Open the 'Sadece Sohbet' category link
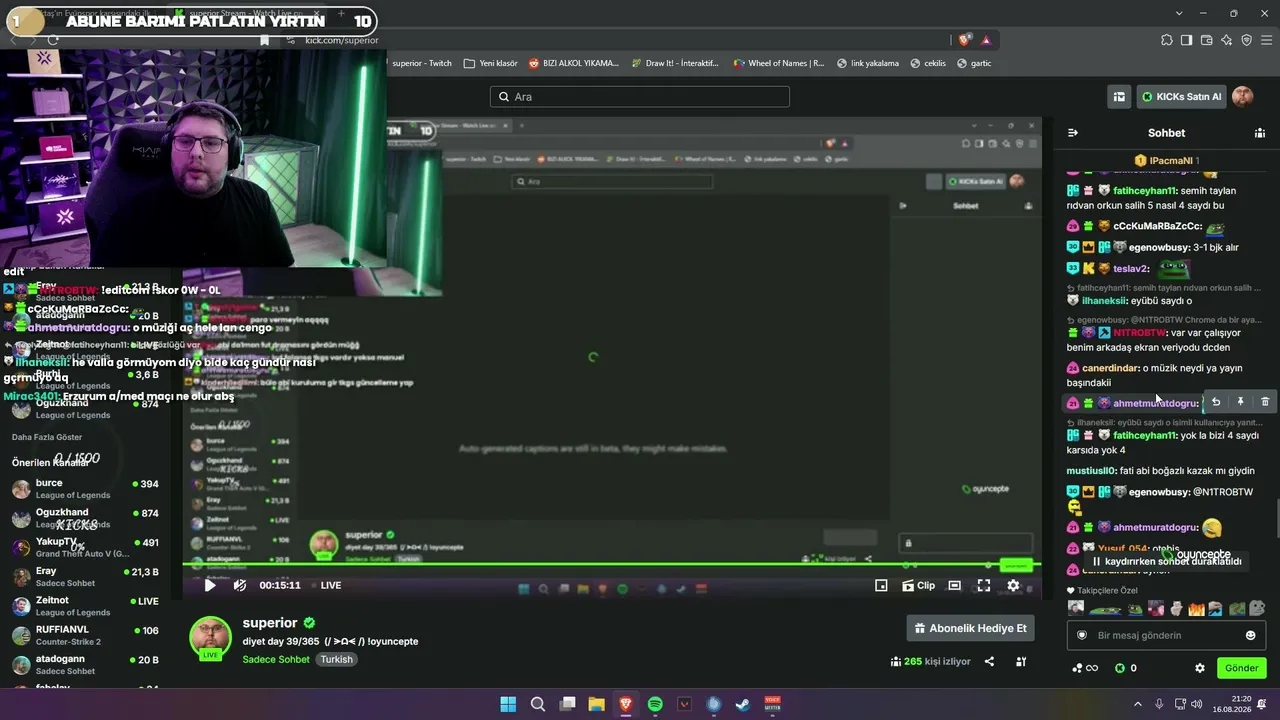Screen dimensions: 1280x720 coord(276,660)
